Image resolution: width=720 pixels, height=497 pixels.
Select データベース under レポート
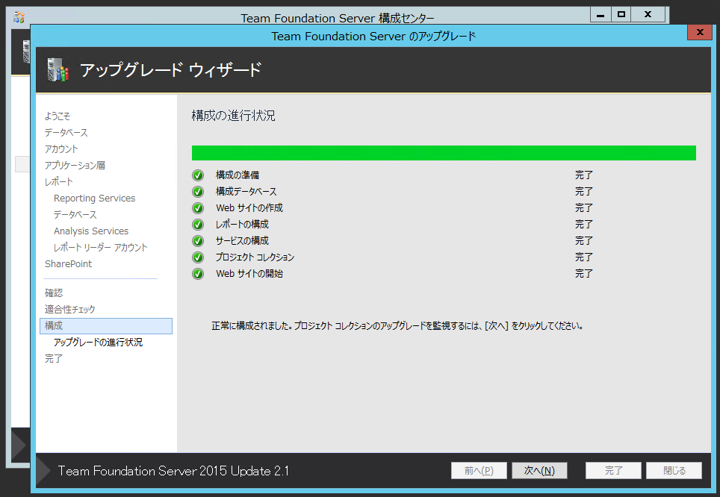(75, 215)
